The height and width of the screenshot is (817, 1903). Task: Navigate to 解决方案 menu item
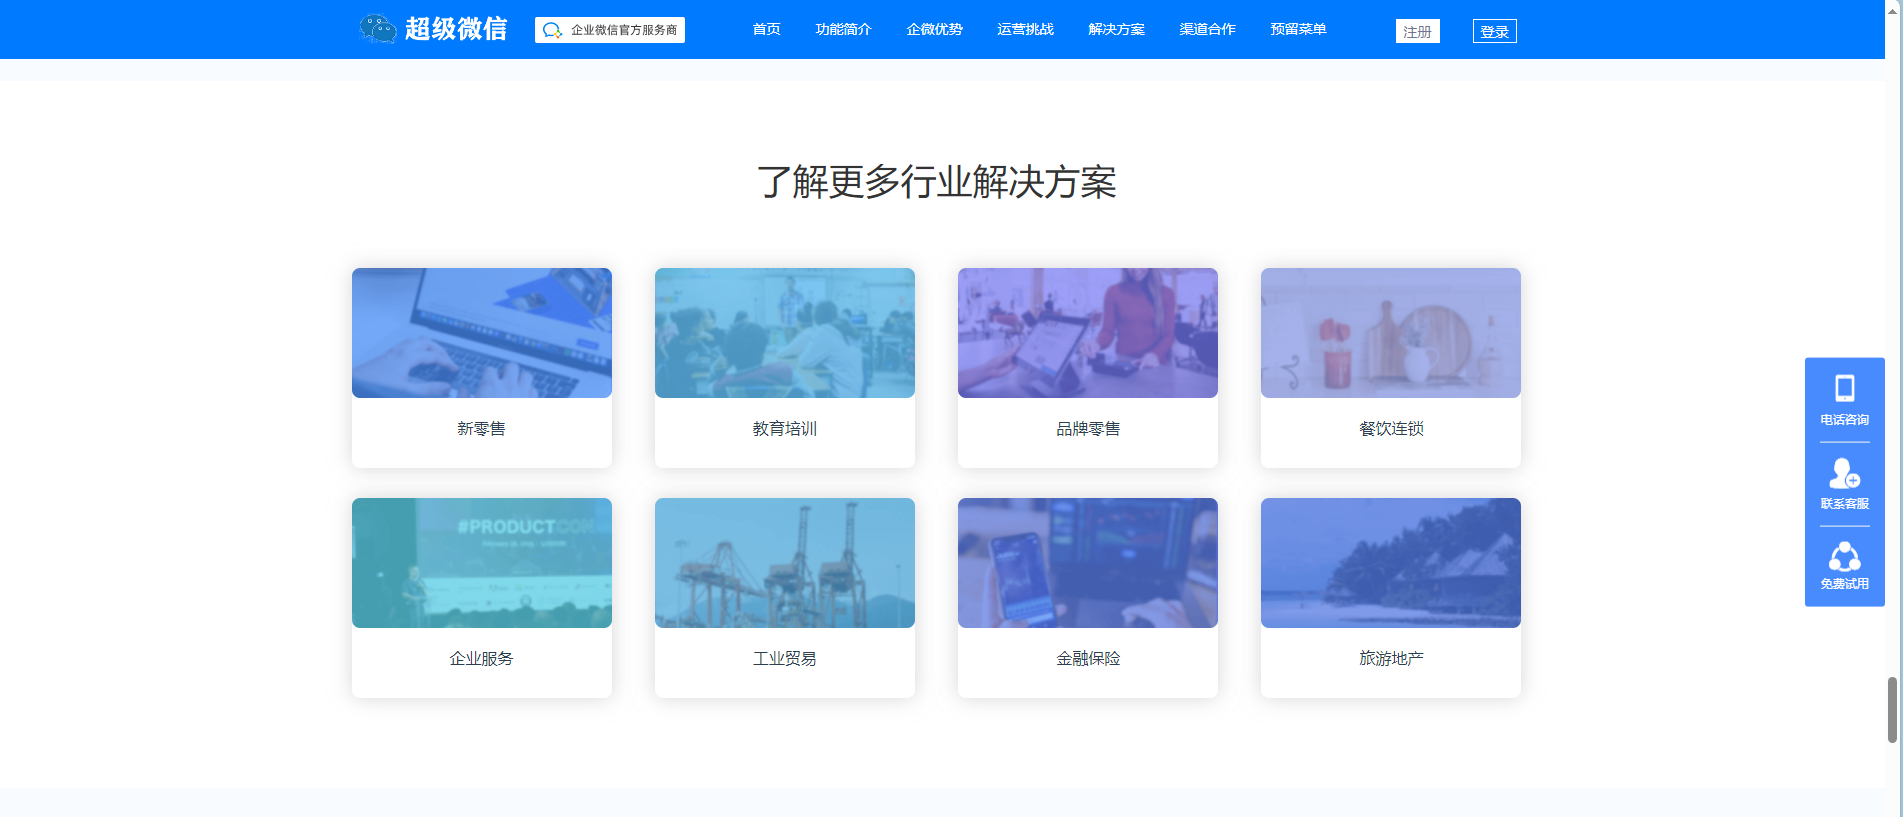tap(1116, 30)
